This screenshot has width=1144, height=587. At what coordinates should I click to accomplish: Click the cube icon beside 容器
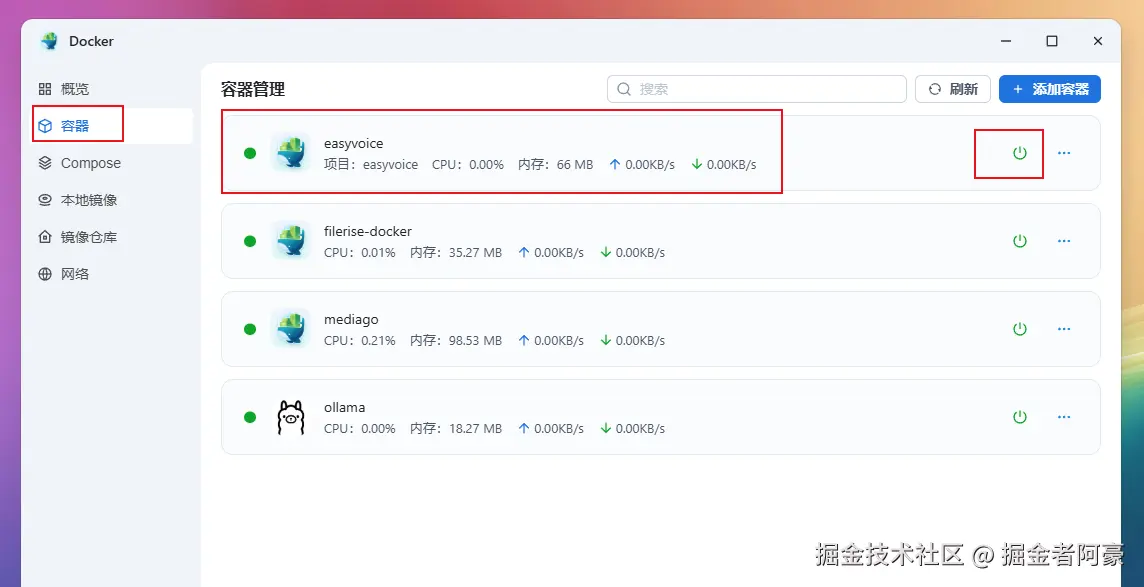tap(45, 126)
